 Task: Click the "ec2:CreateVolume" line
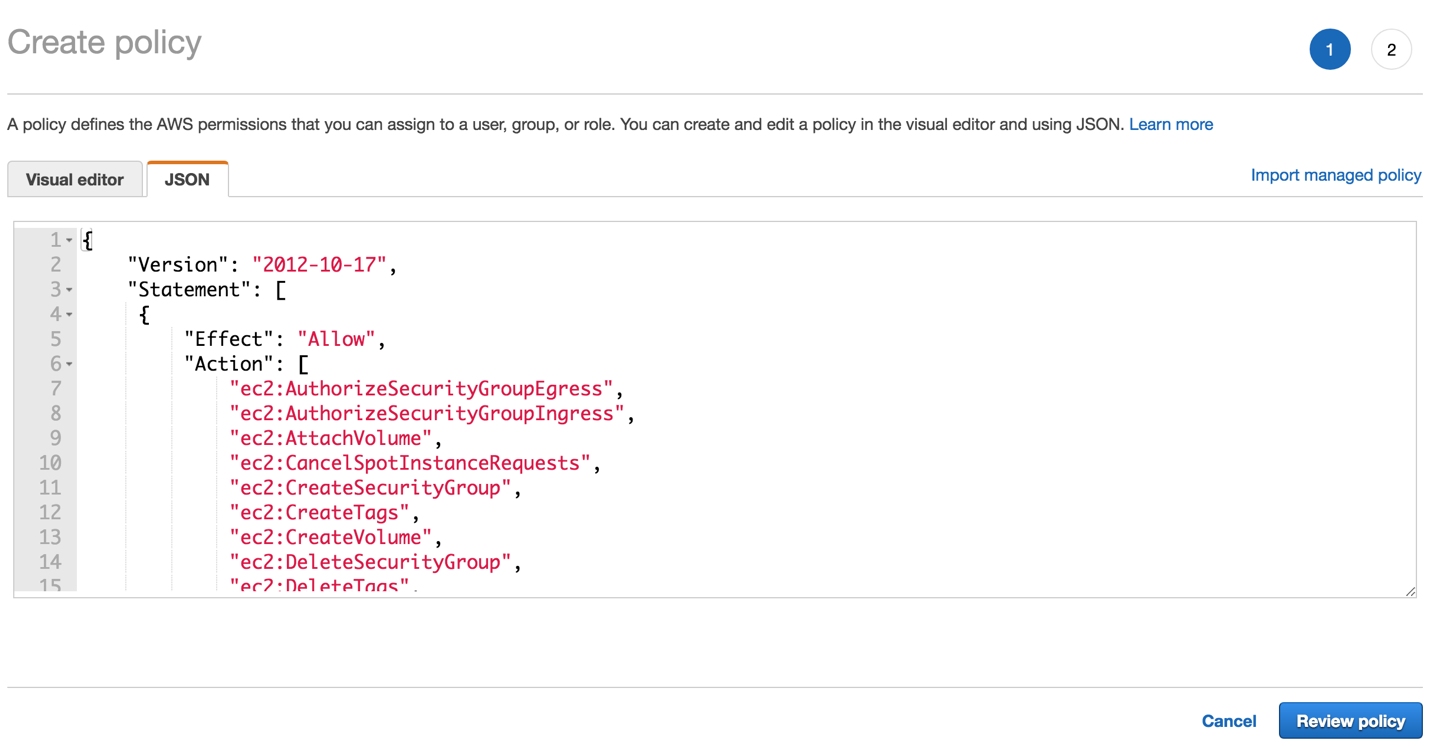331,537
